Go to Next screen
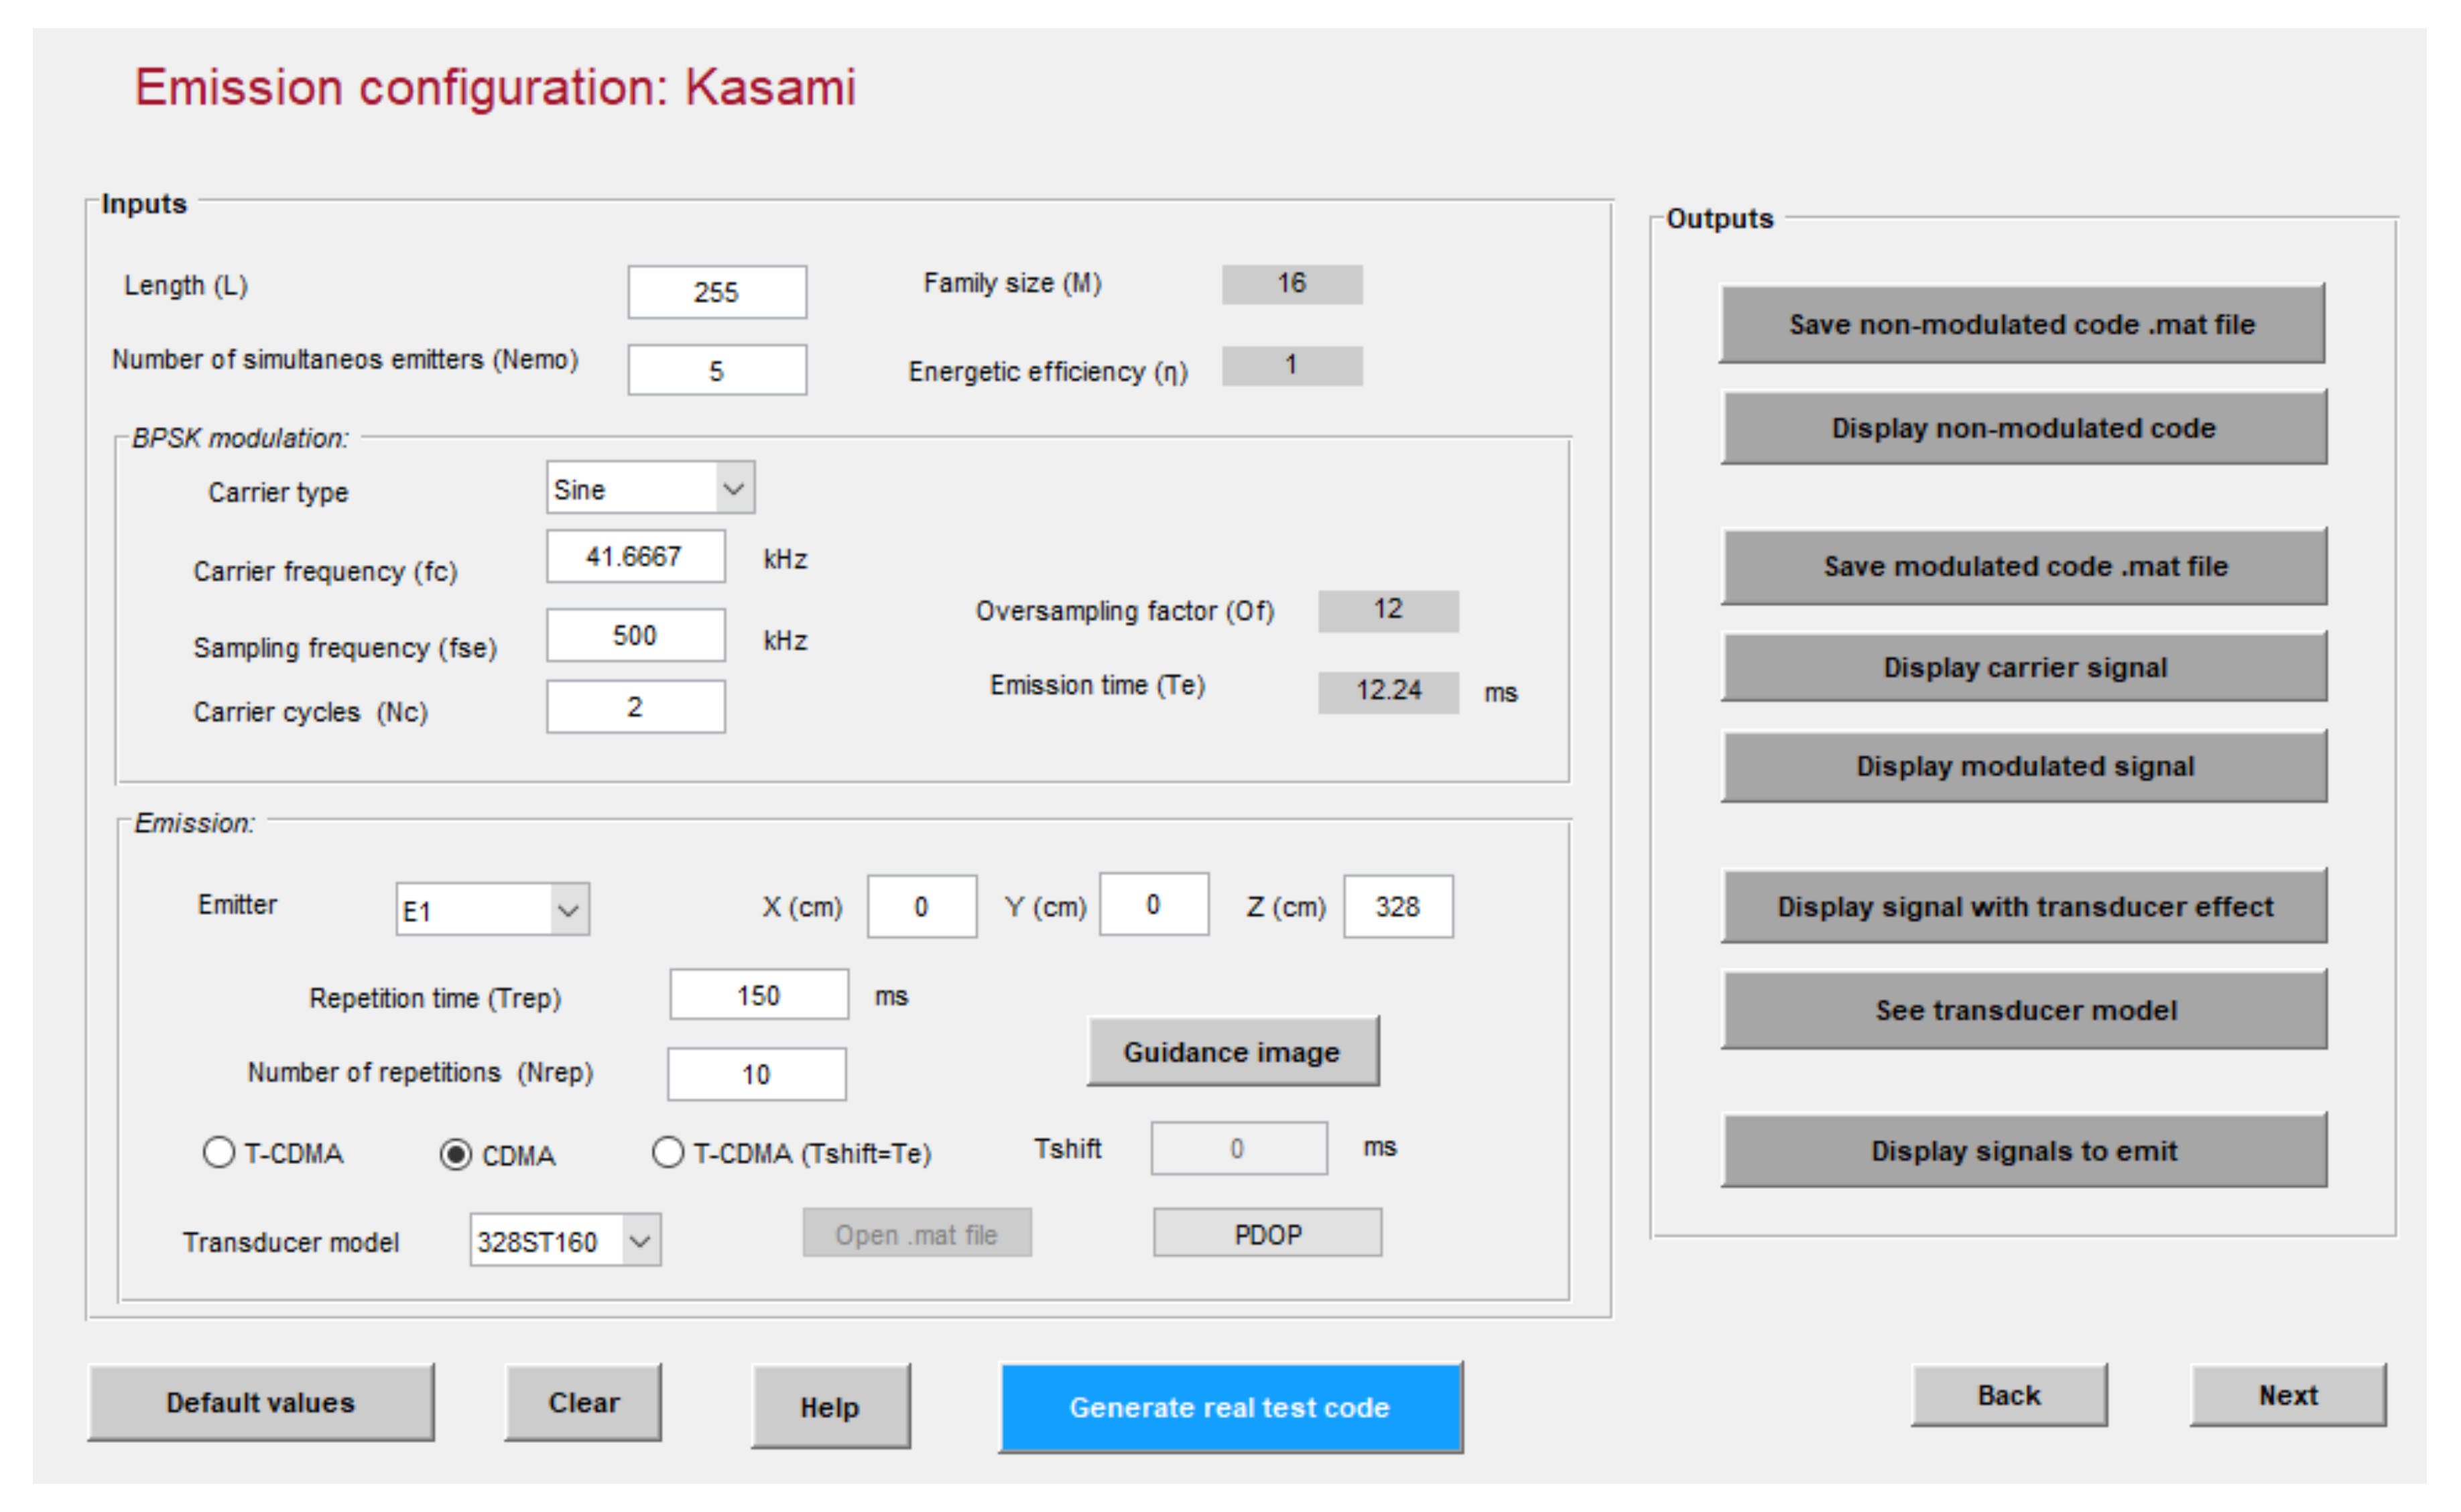The image size is (2461, 1512). click(x=2287, y=1395)
